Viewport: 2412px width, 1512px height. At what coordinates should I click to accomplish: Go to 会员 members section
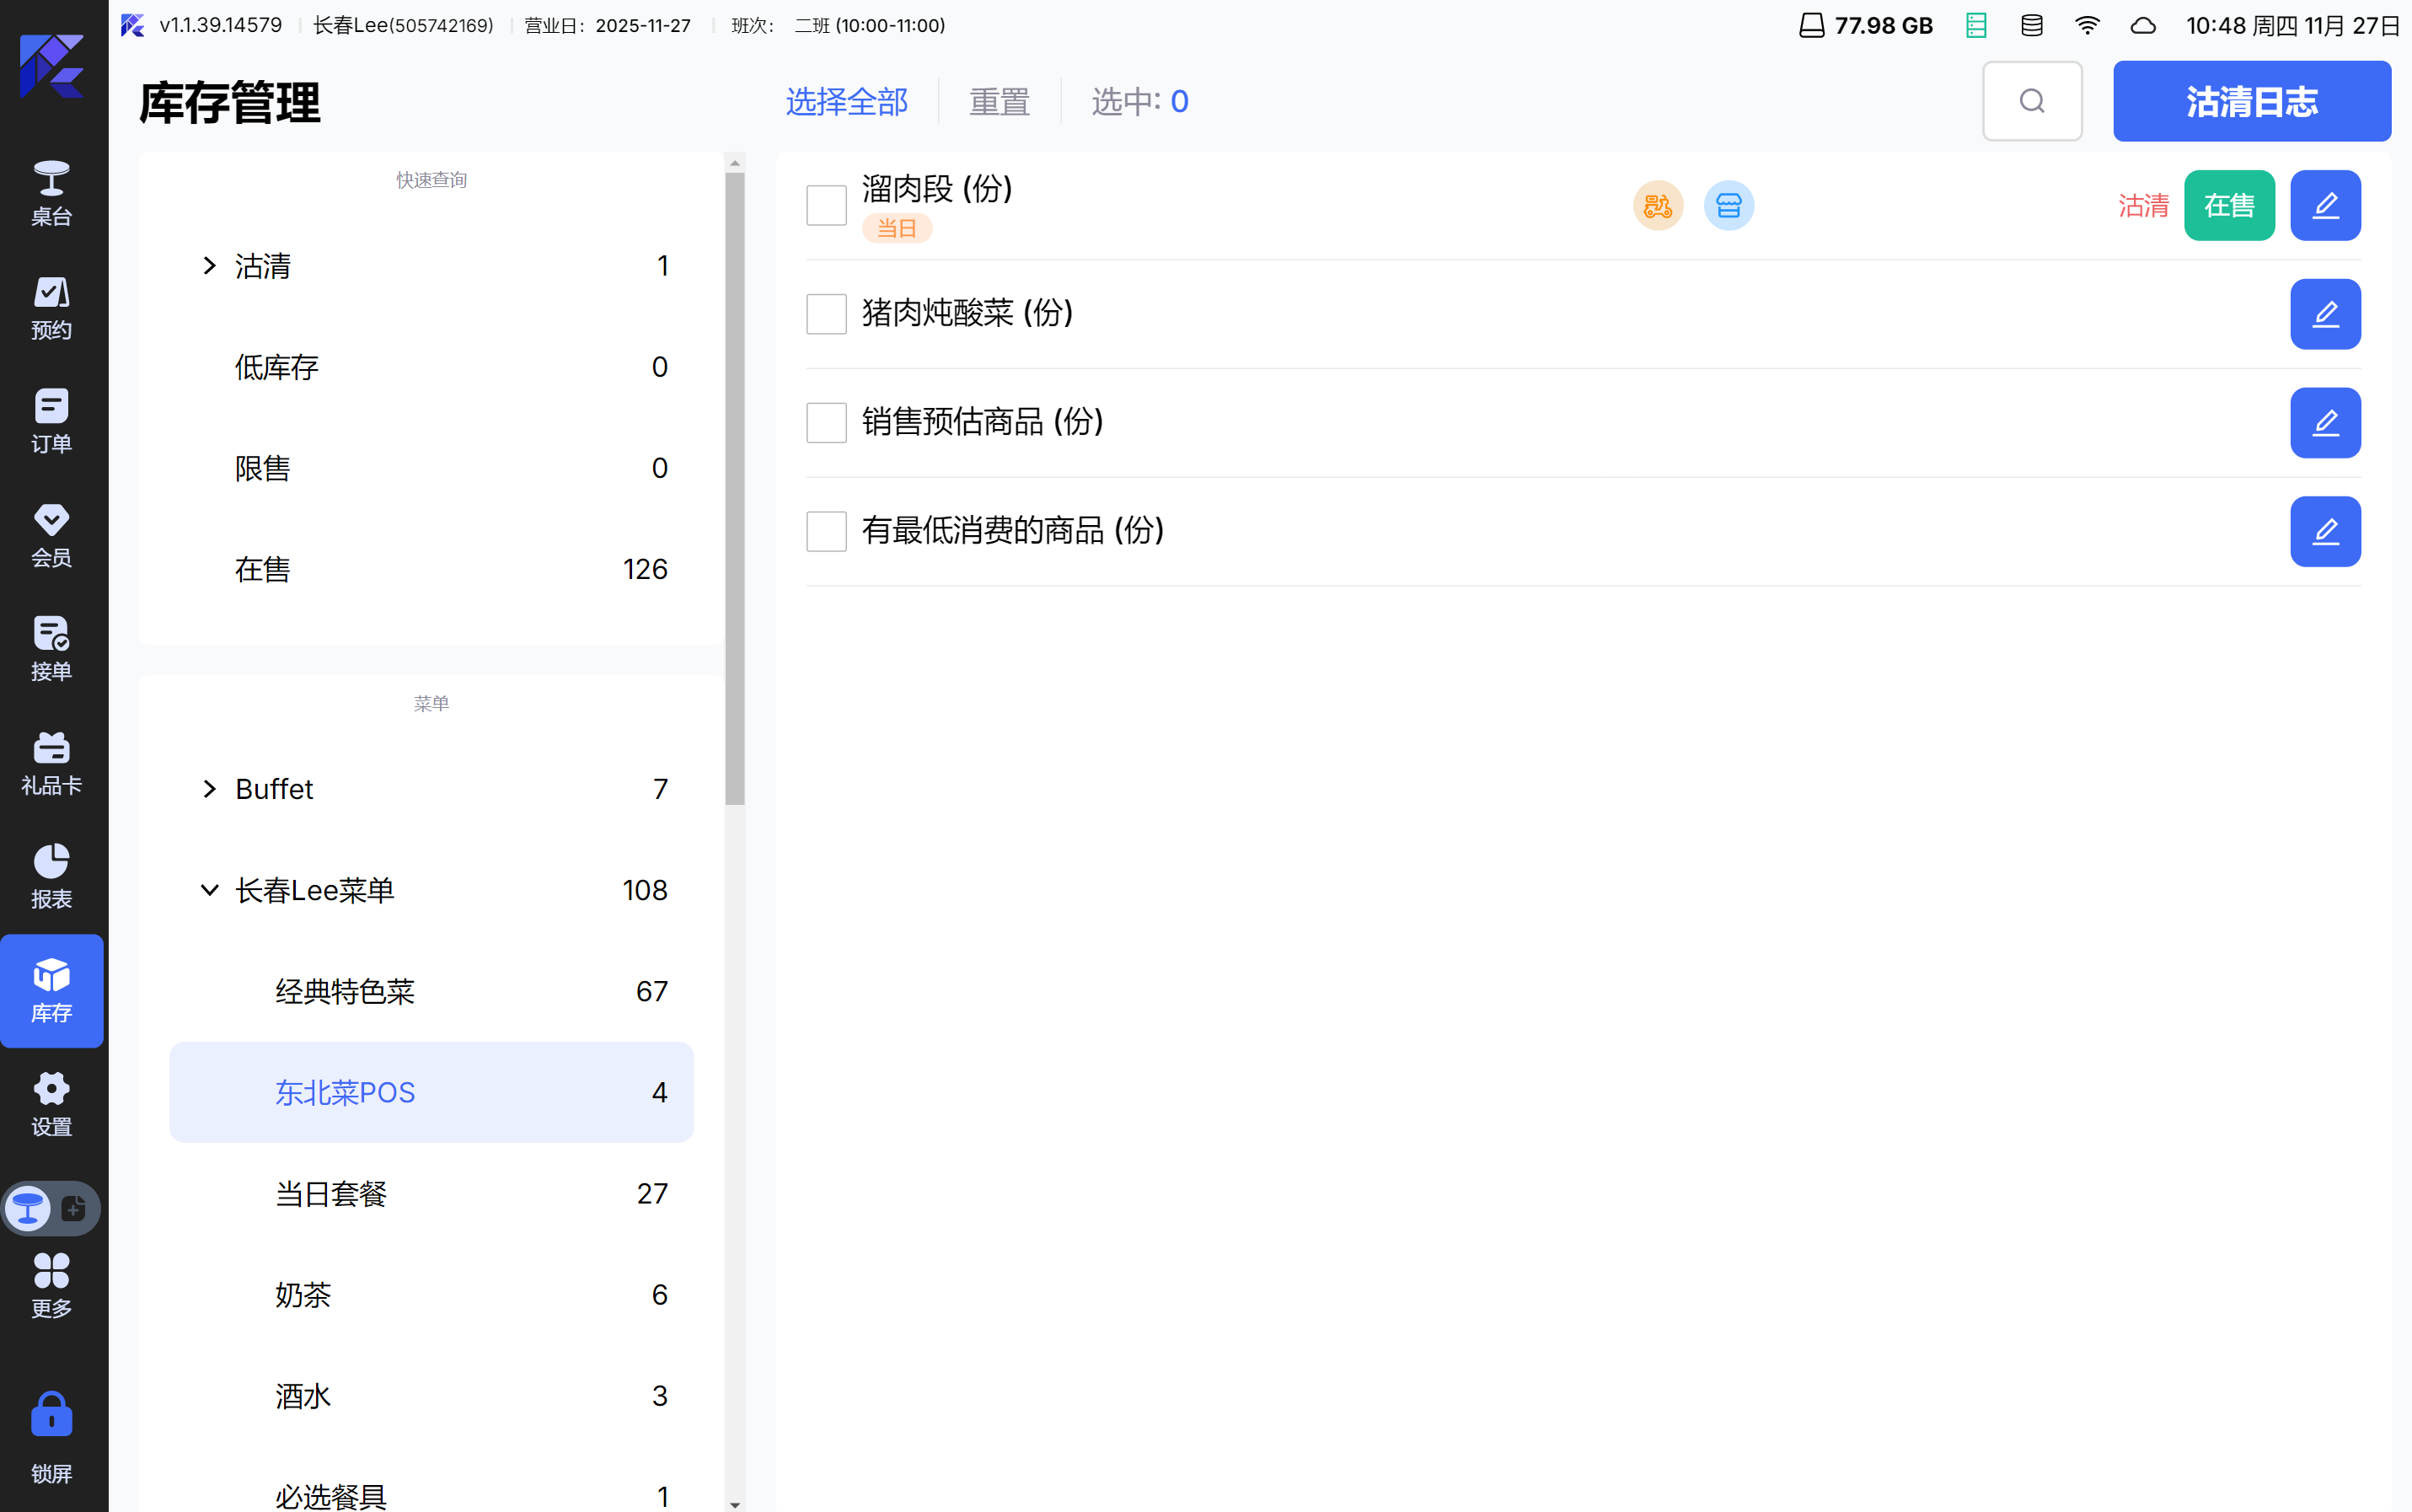(51, 535)
